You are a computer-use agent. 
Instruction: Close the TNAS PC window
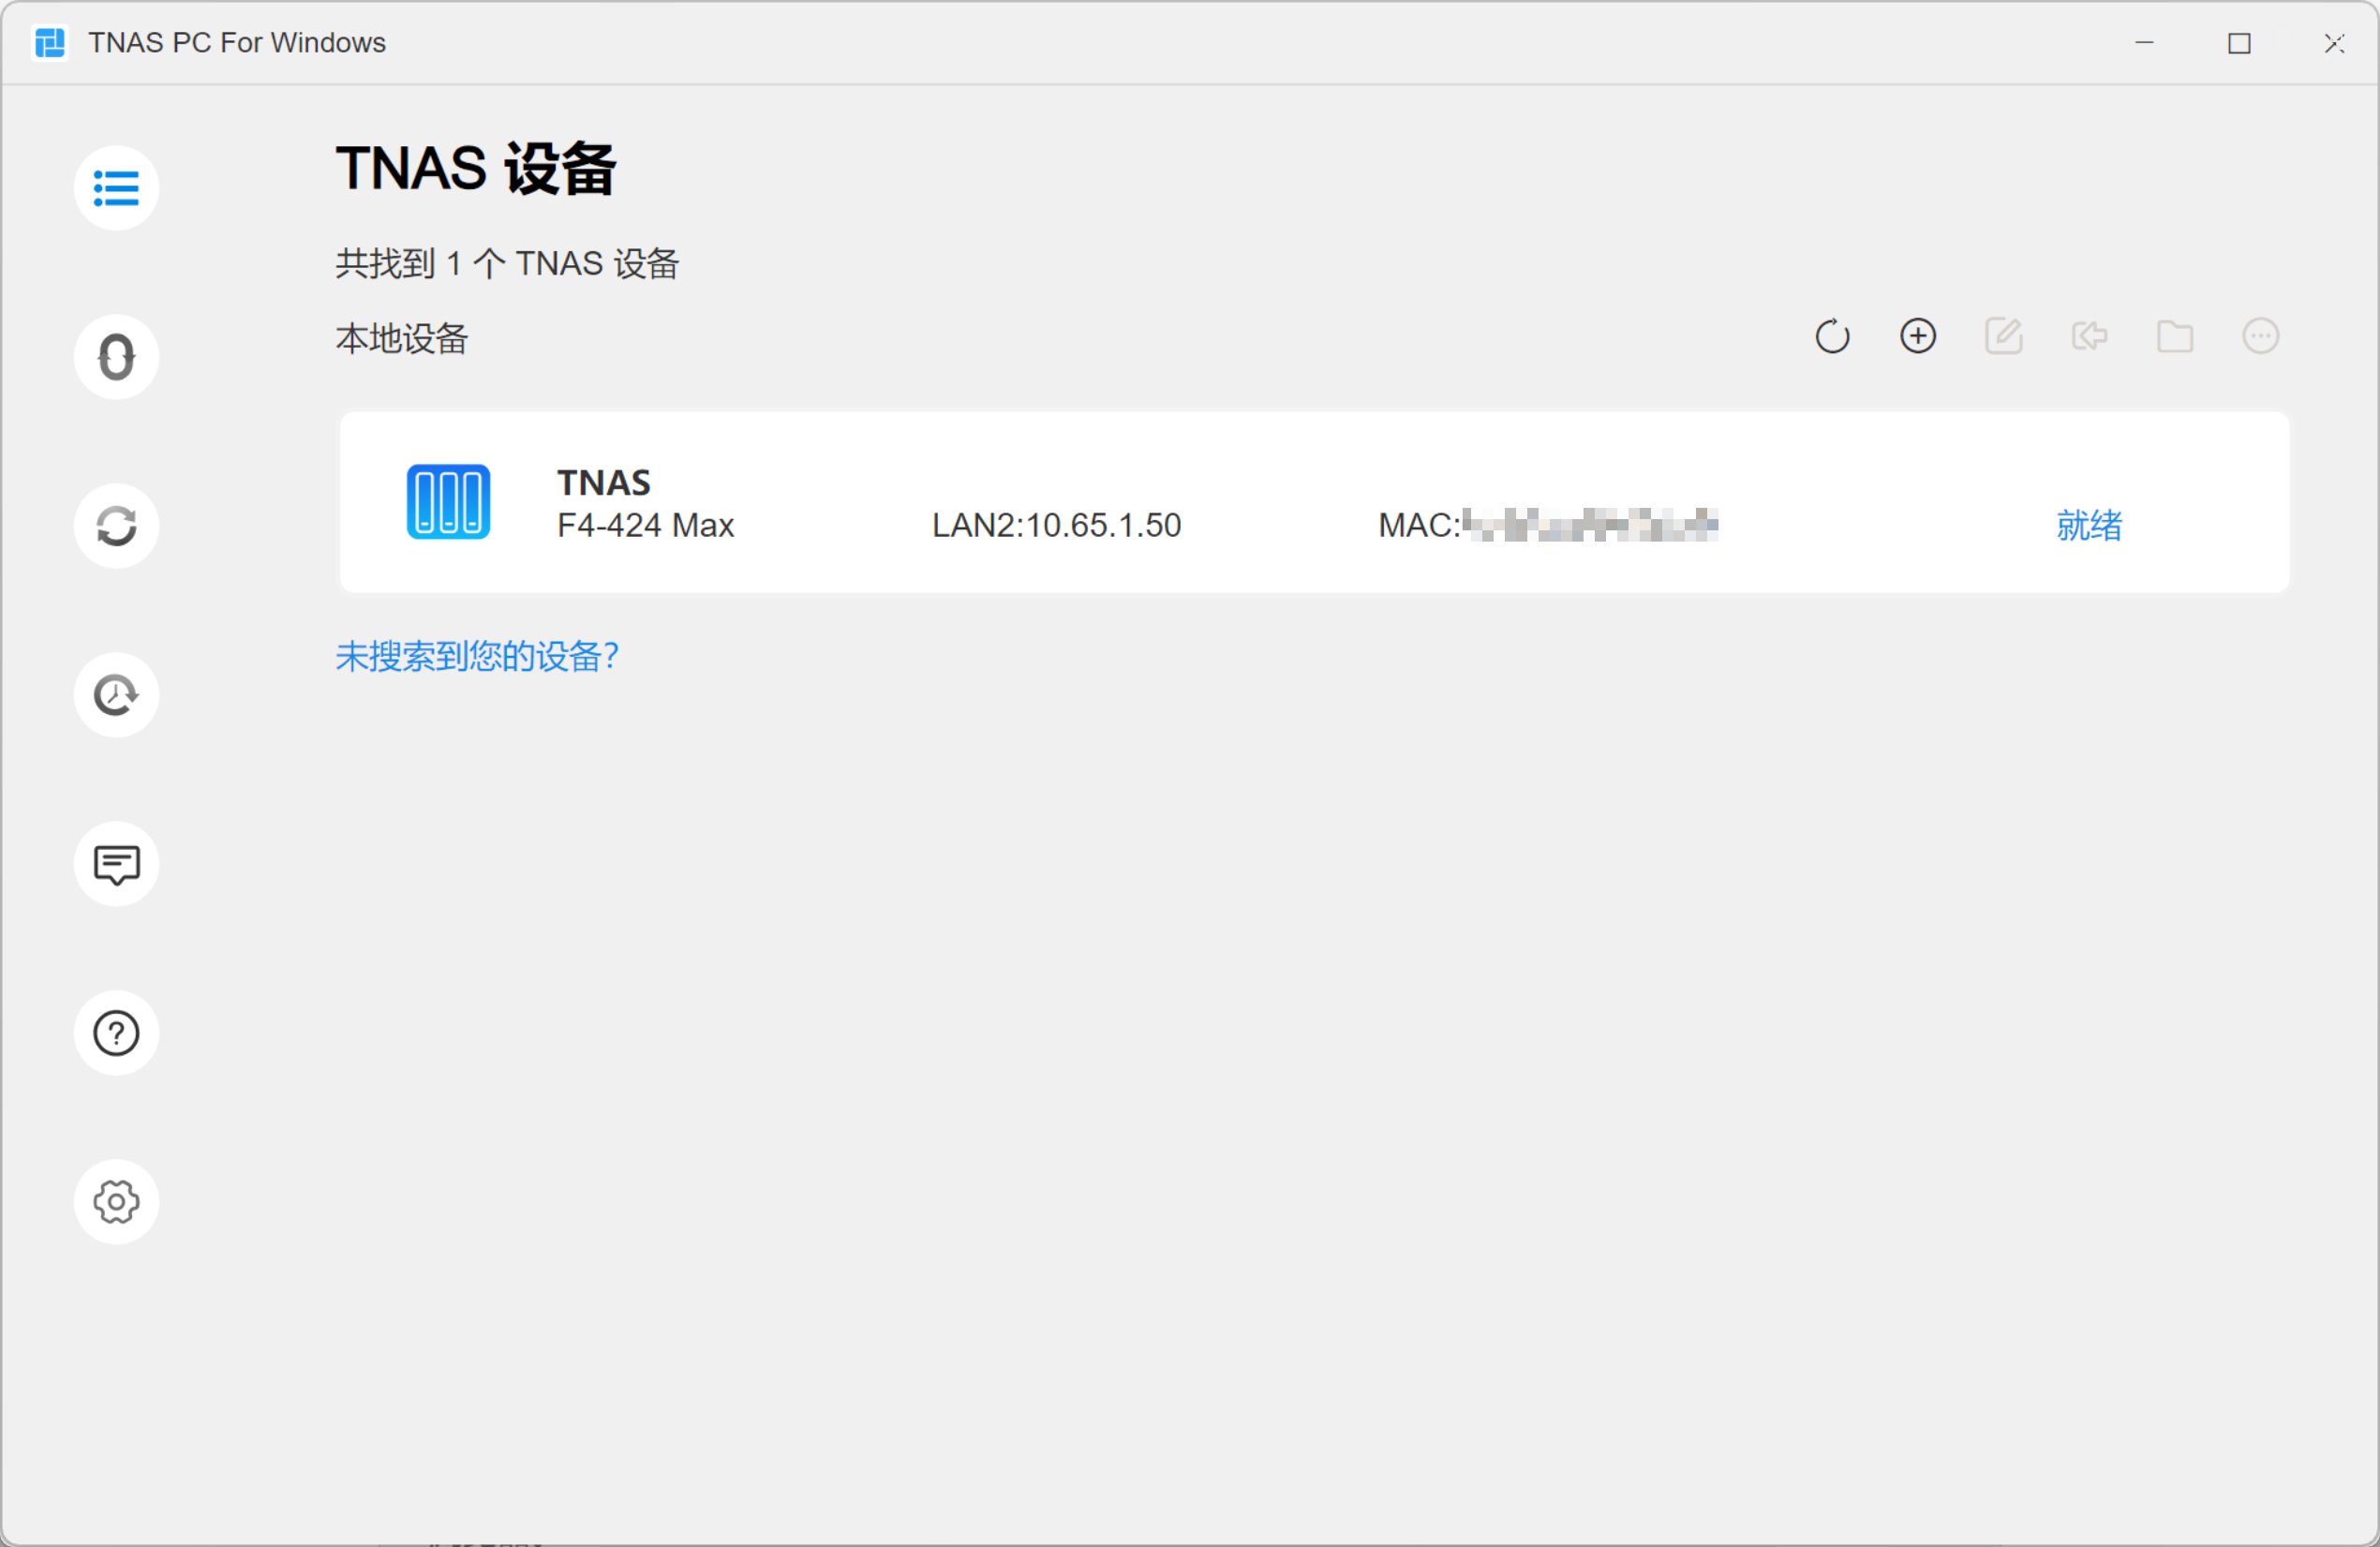2334,43
